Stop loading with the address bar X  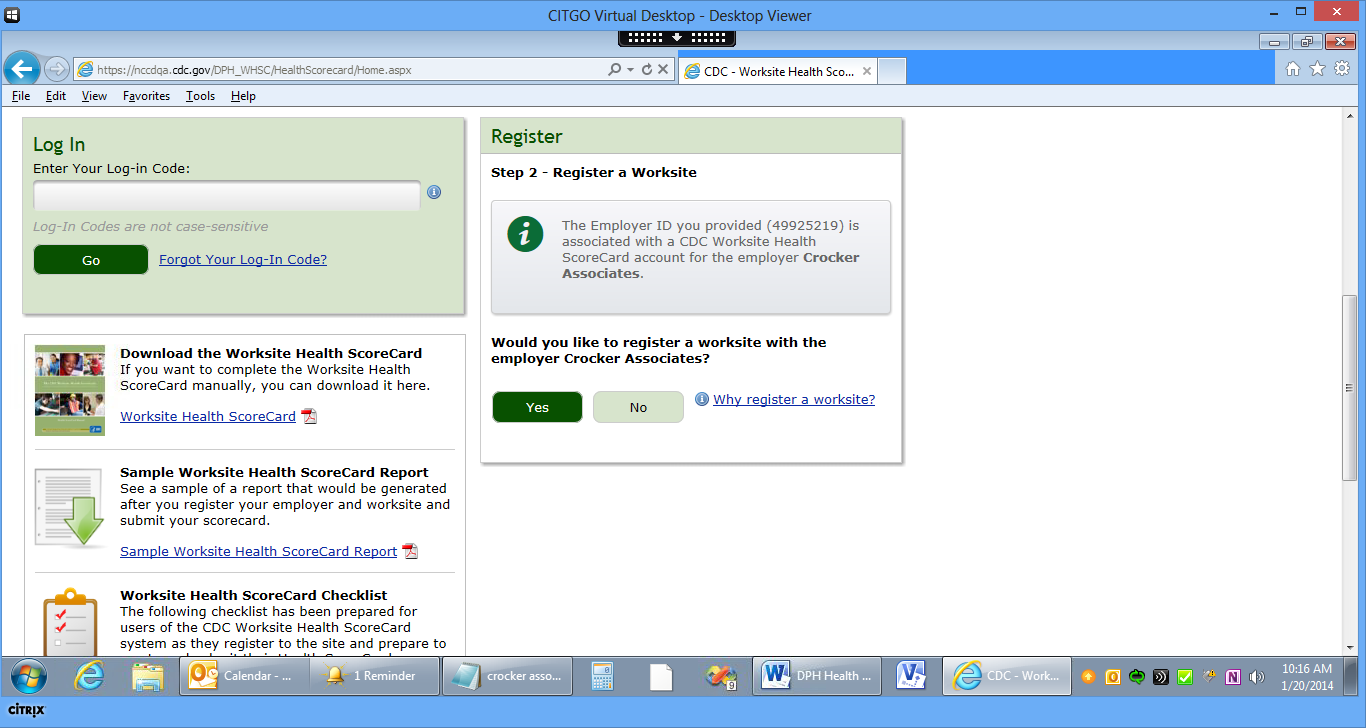coord(663,70)
